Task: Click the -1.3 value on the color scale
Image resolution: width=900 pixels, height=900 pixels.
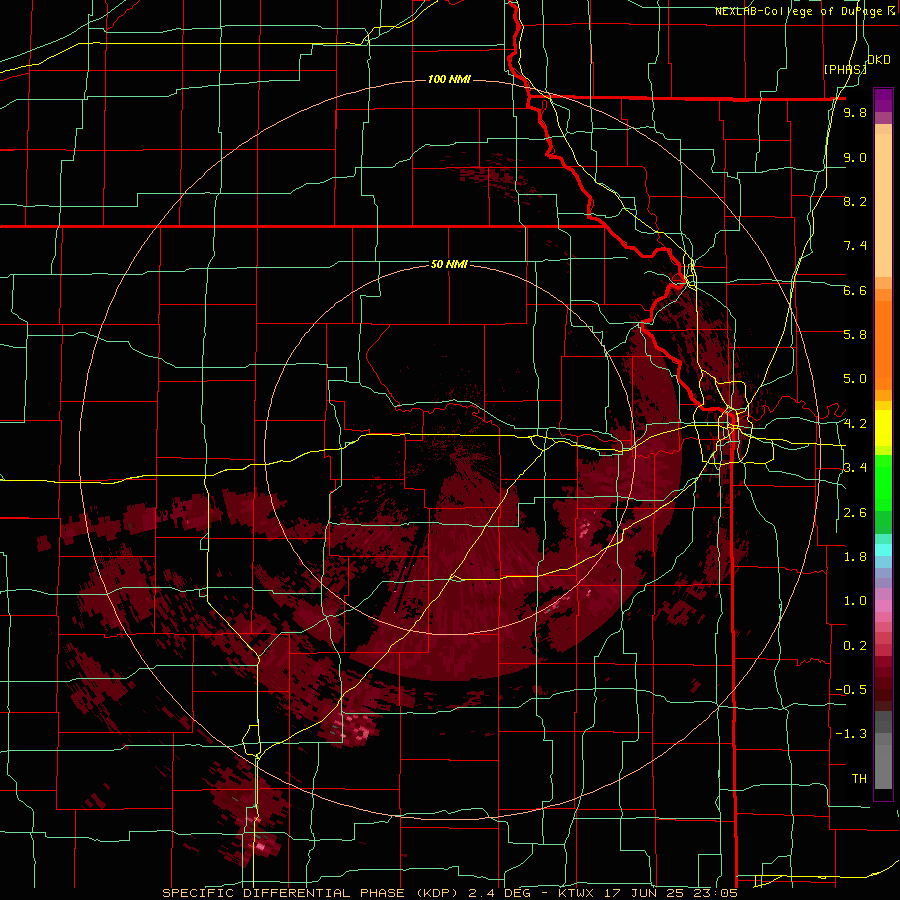Action: [x=851, y=734]
